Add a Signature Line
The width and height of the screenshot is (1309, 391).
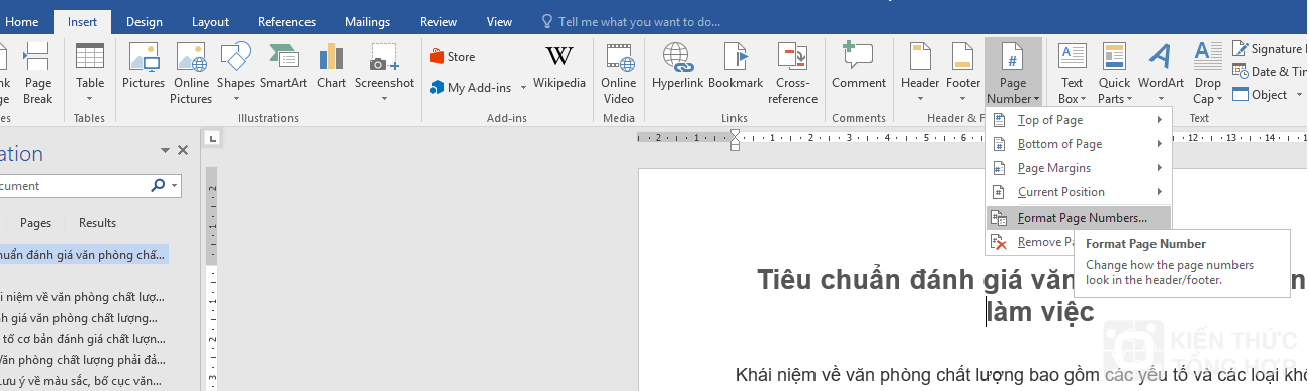[1268, 48]
